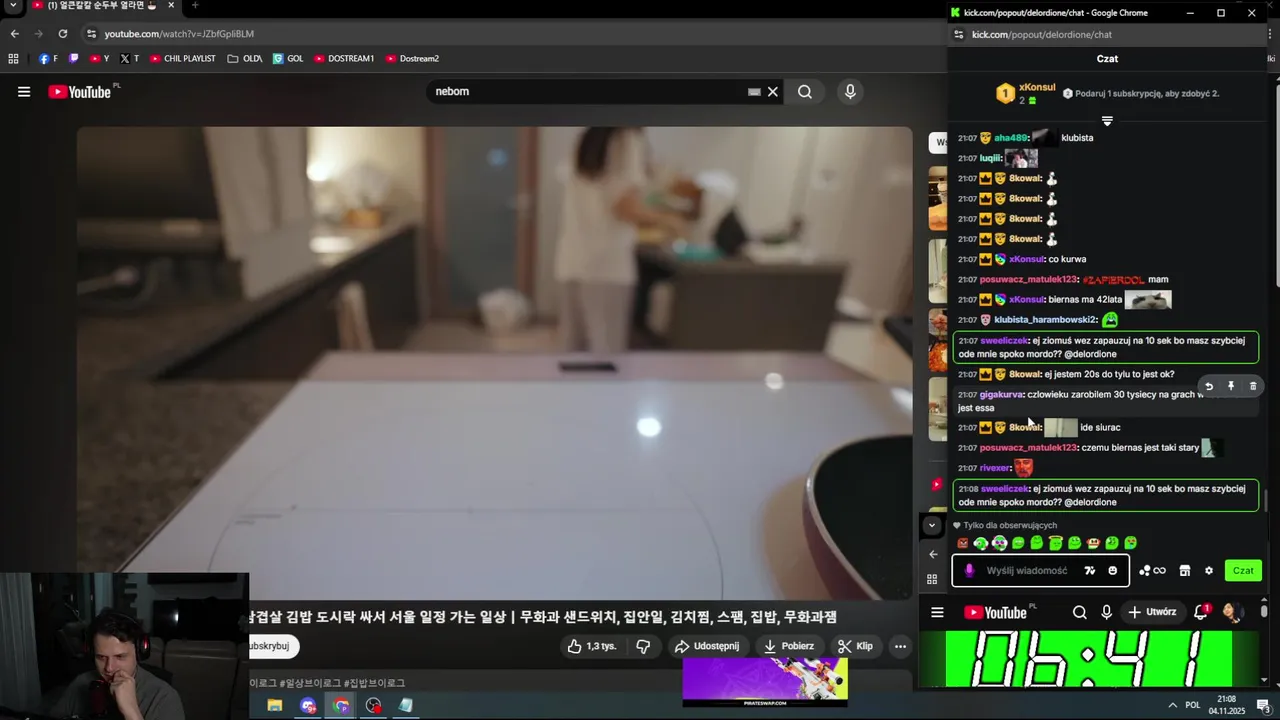Create a clip with the Klip button

click(856, 646)
